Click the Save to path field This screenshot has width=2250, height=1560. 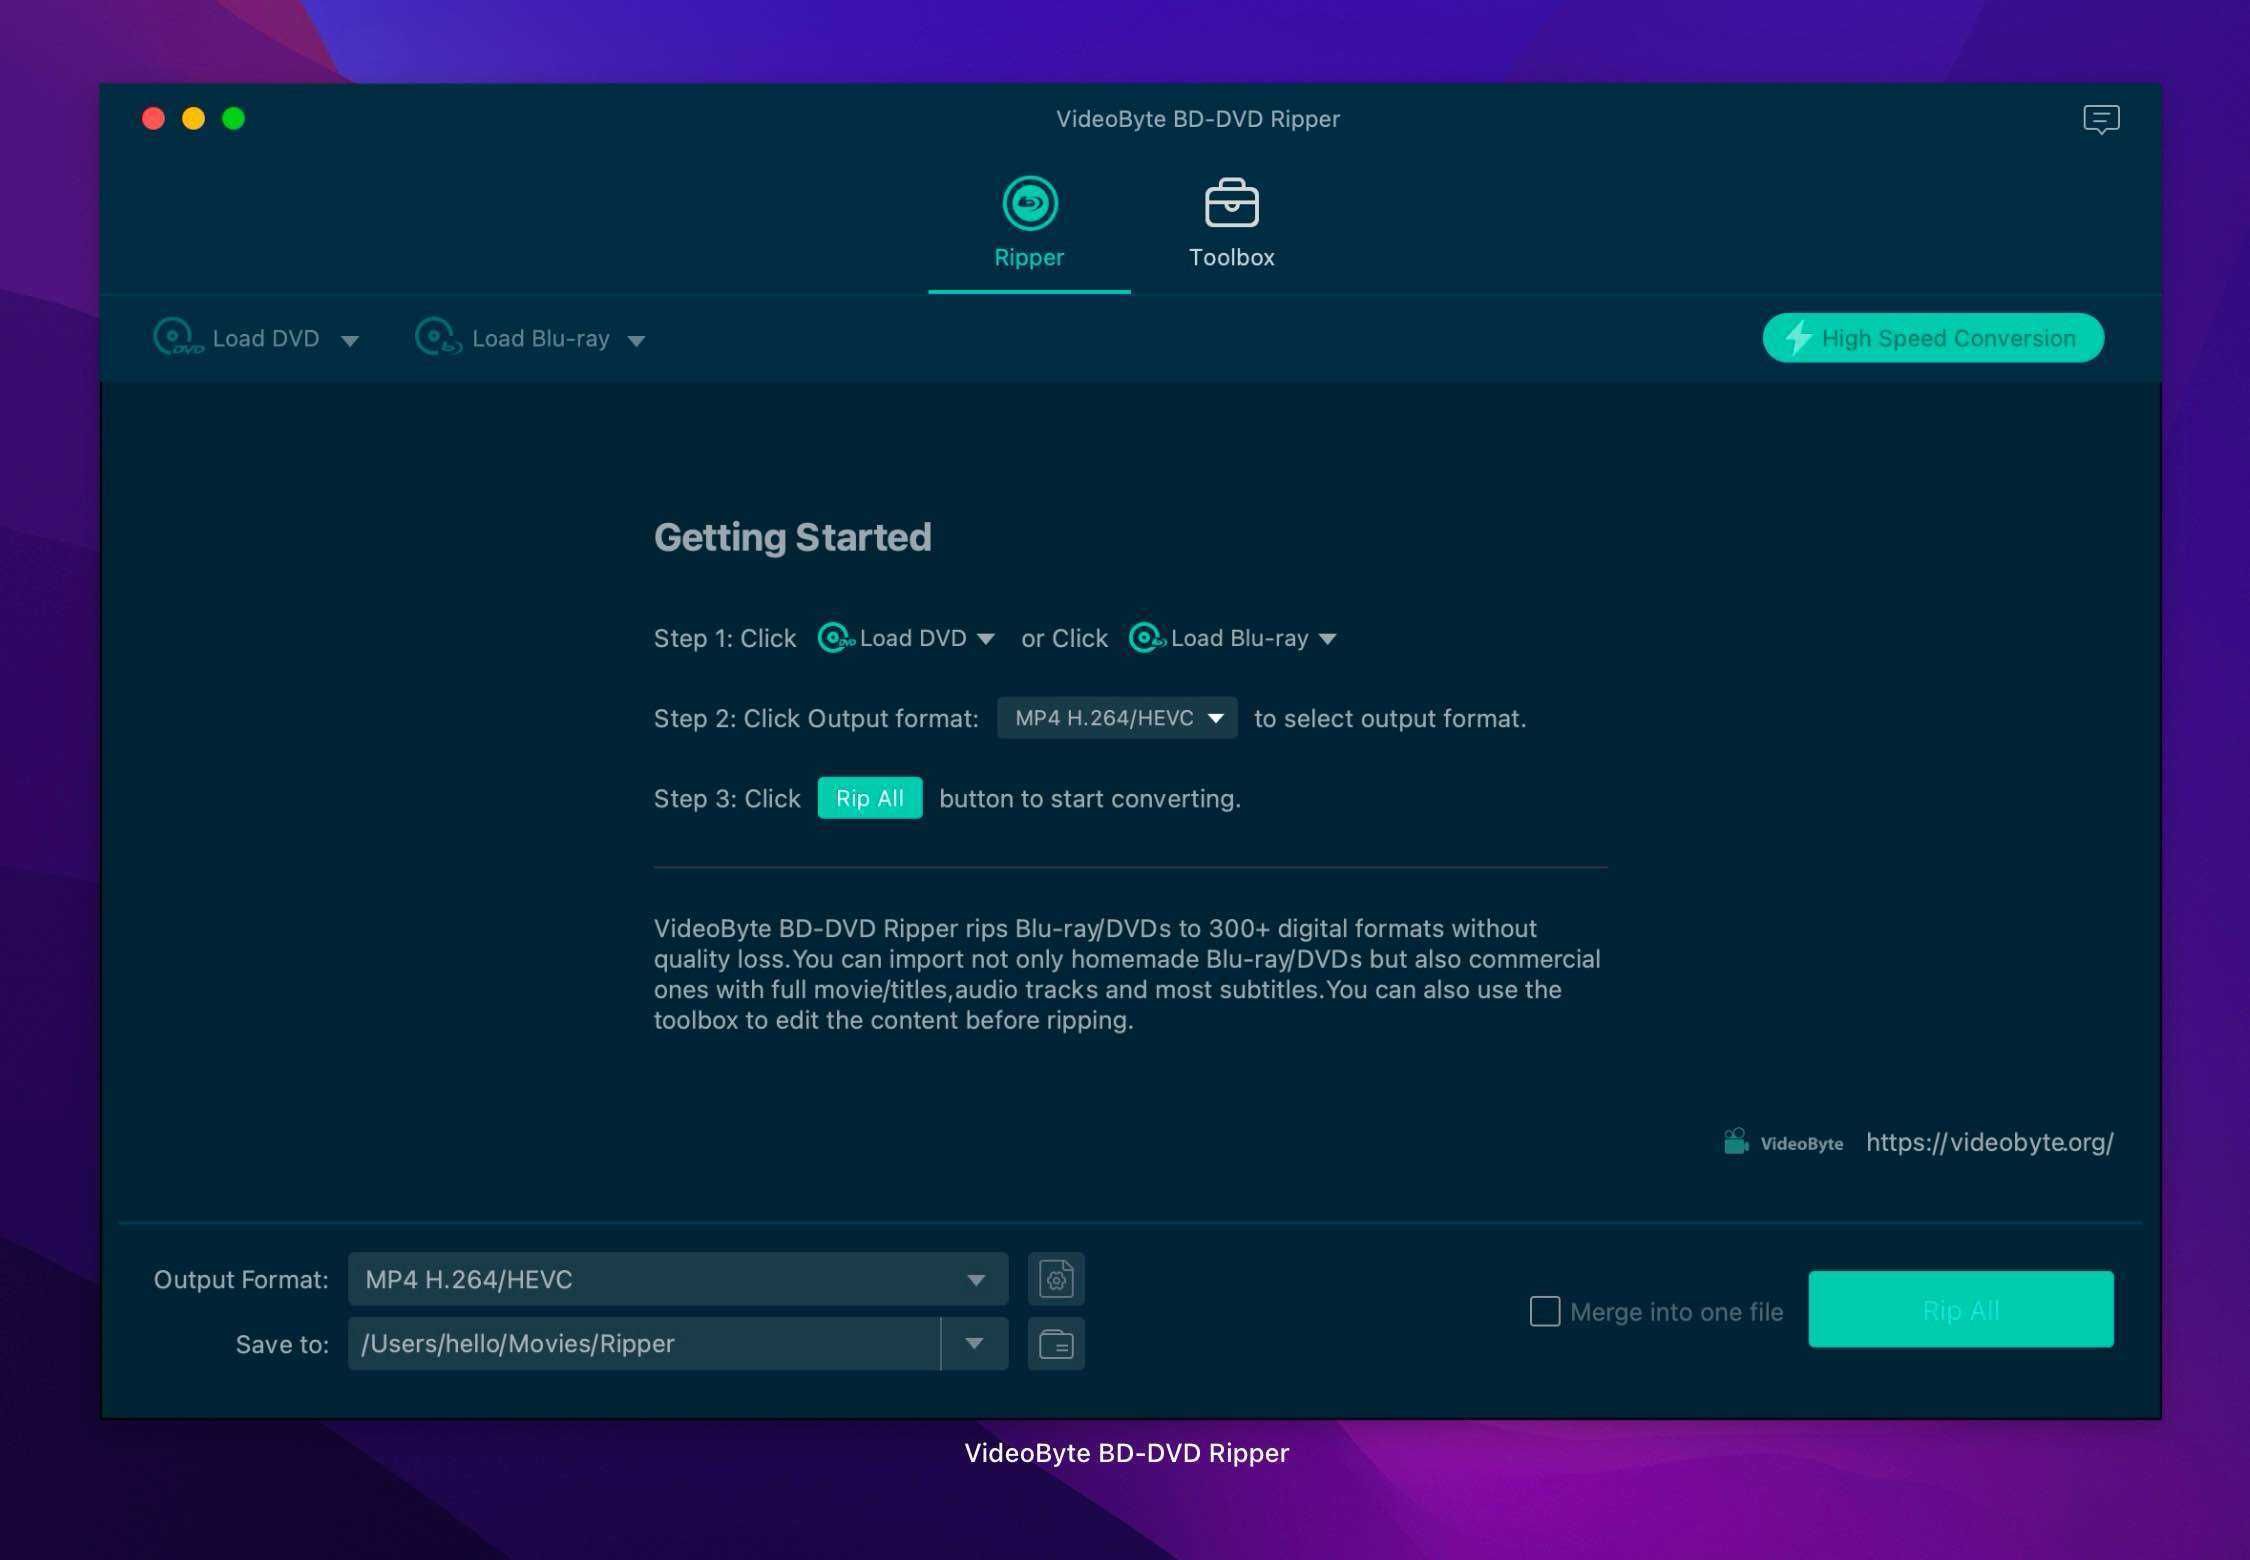click(644, 1344)
